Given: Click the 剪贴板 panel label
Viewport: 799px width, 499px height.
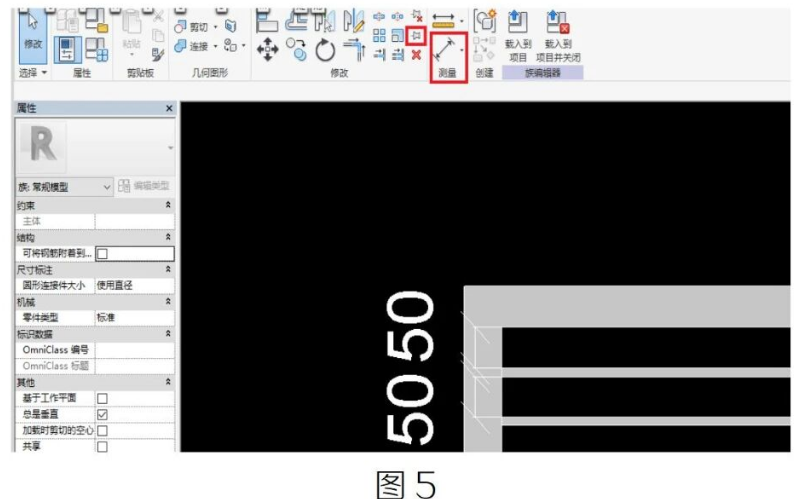Looking at the screenshot, I should (141, 73).
